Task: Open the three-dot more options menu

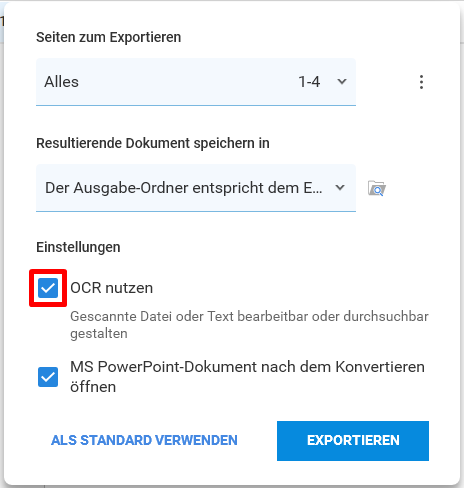Action: pyautogui.click(x=421, y=82)
